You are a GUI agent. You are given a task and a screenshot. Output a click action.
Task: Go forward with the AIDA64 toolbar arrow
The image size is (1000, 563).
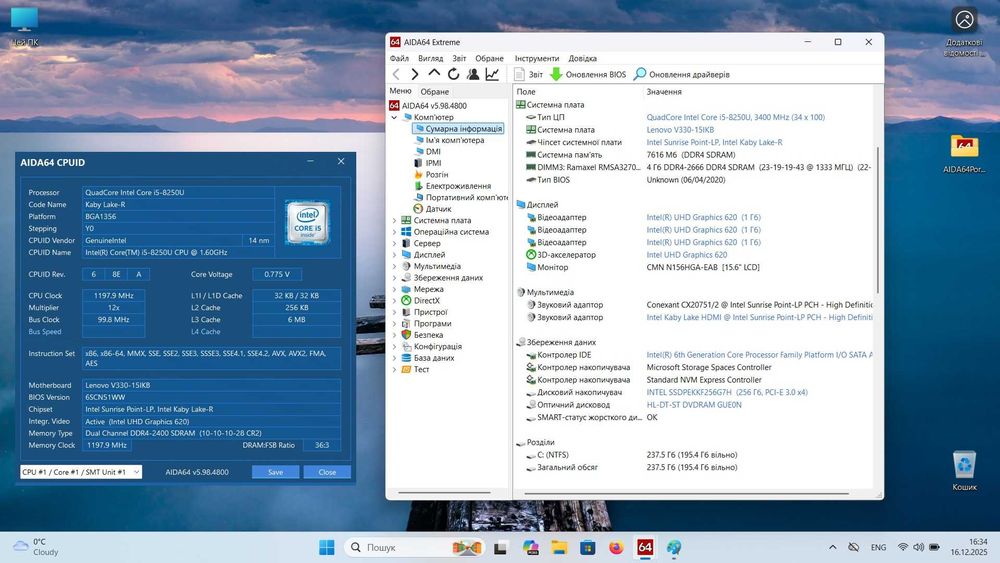(x=415, y=75)
